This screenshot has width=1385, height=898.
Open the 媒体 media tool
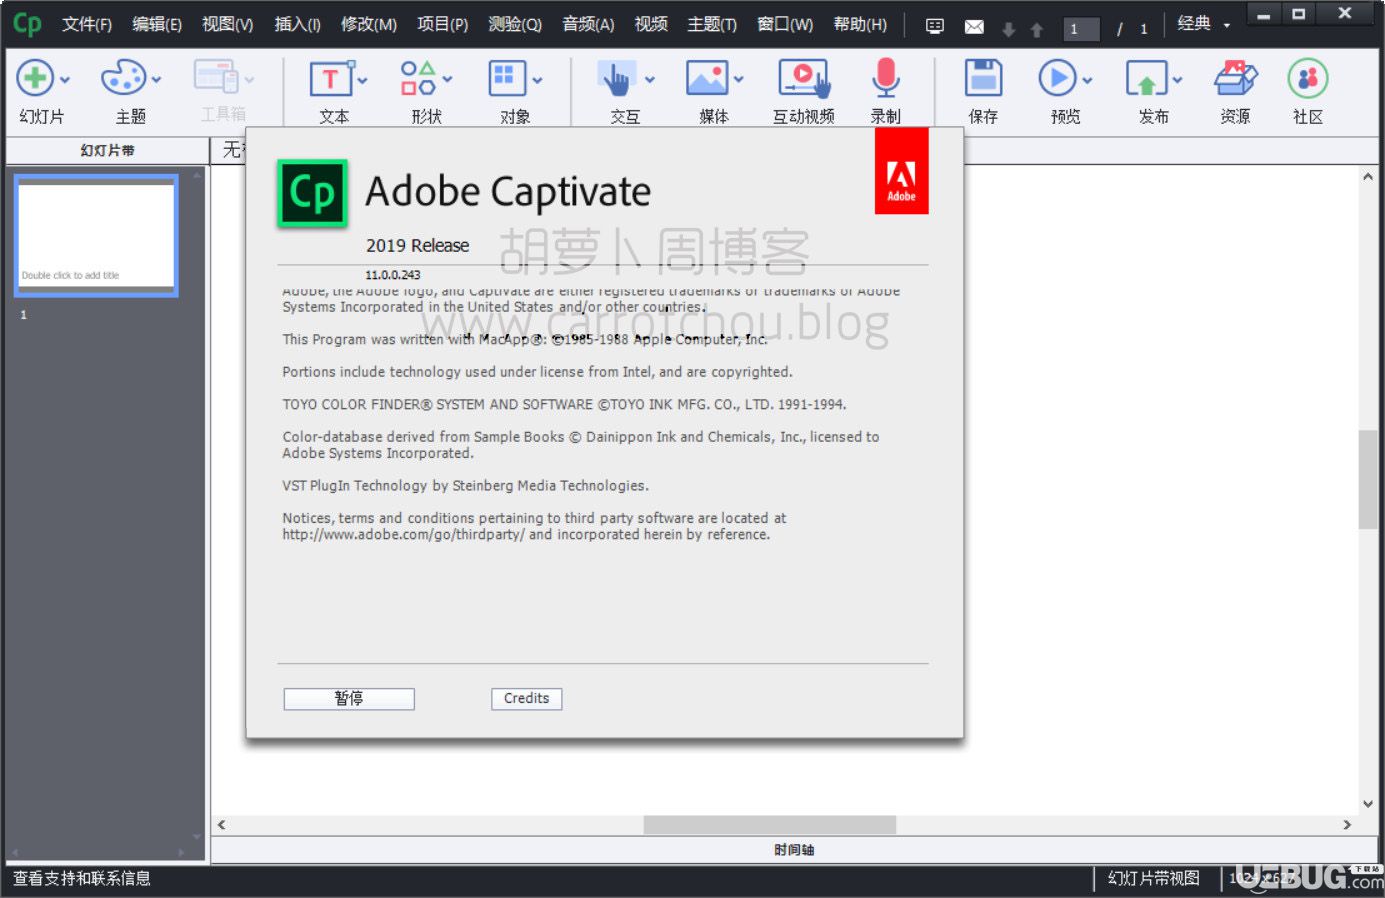click(x=707, y=78)
